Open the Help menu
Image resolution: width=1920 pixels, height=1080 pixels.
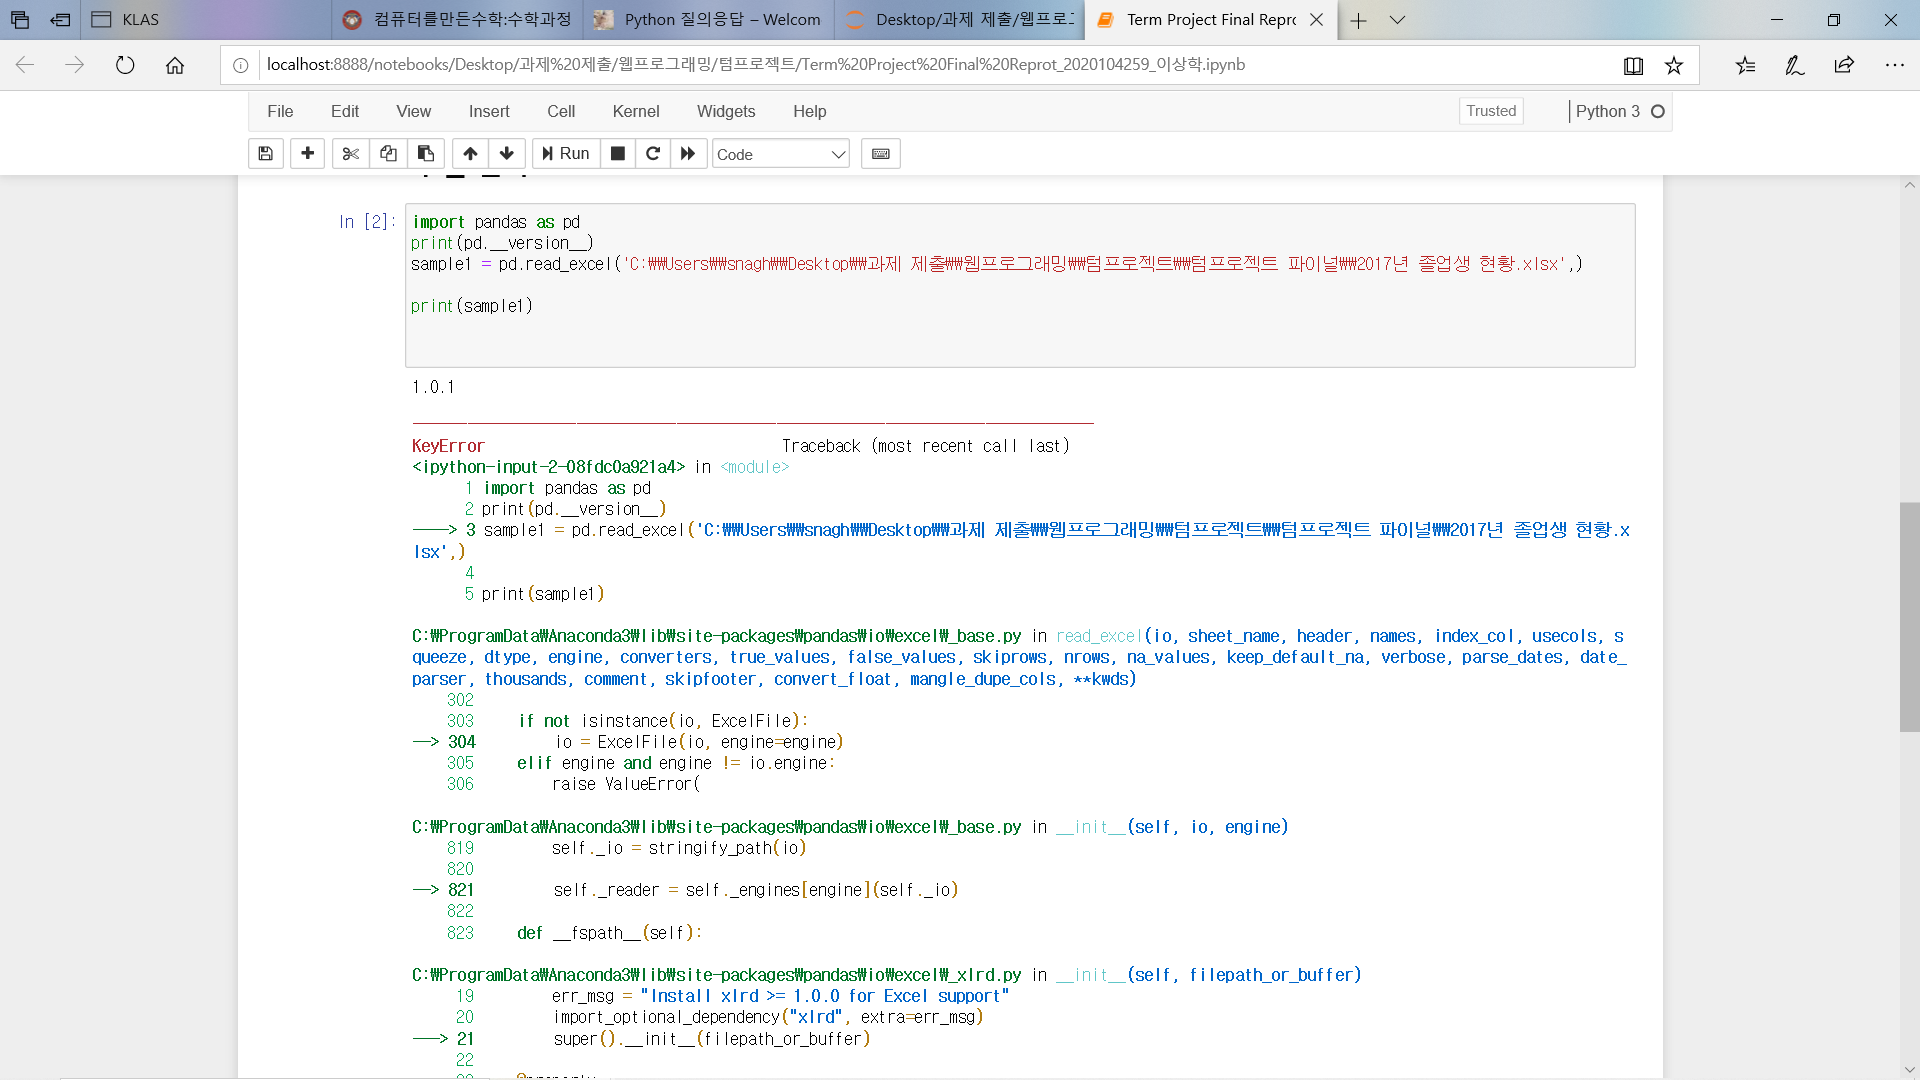810,111
